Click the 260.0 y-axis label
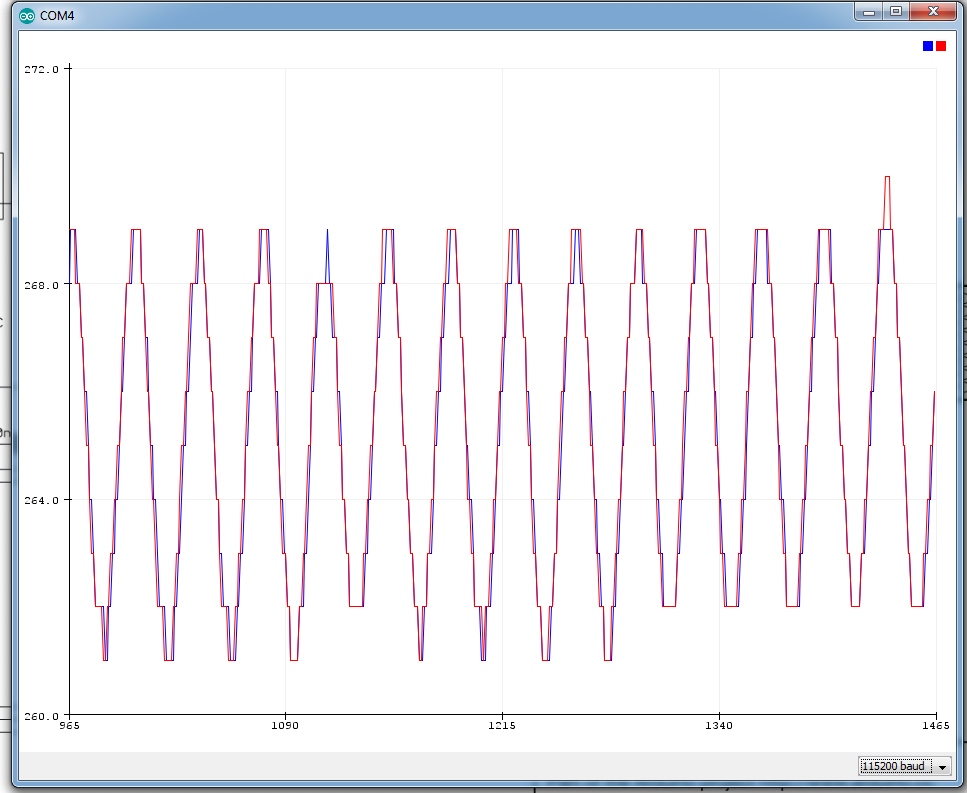Image resolution: width=967 pixels, height=793 pixels. coord(41,717)
